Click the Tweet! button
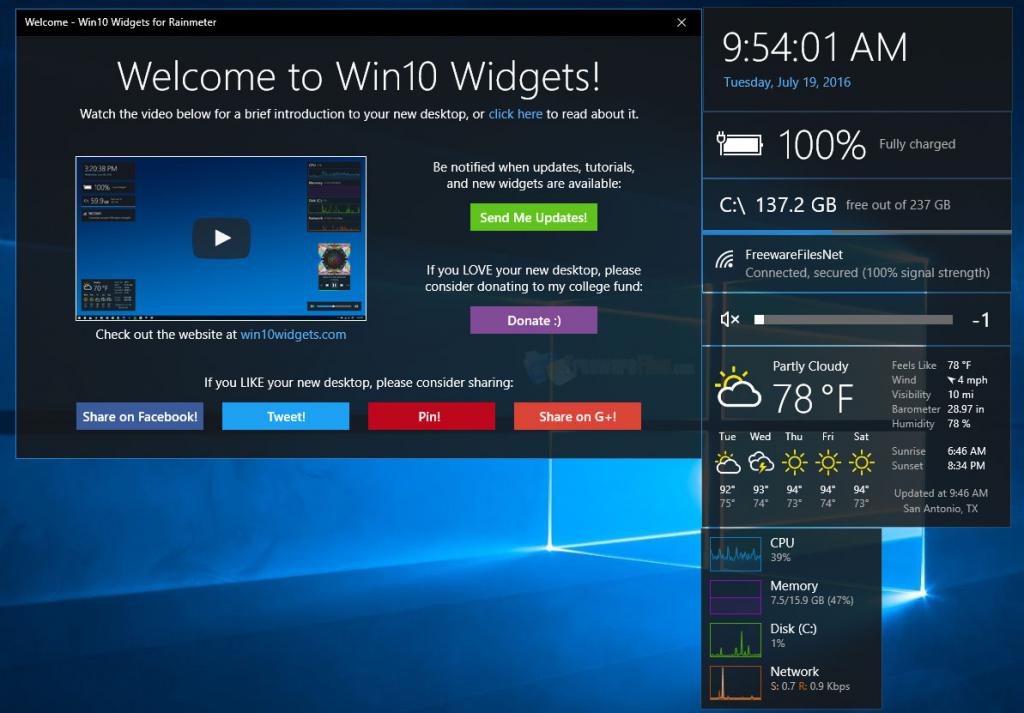Viewport: 1024px width, 713px height. pyautogui.click(x=285, y=417)
